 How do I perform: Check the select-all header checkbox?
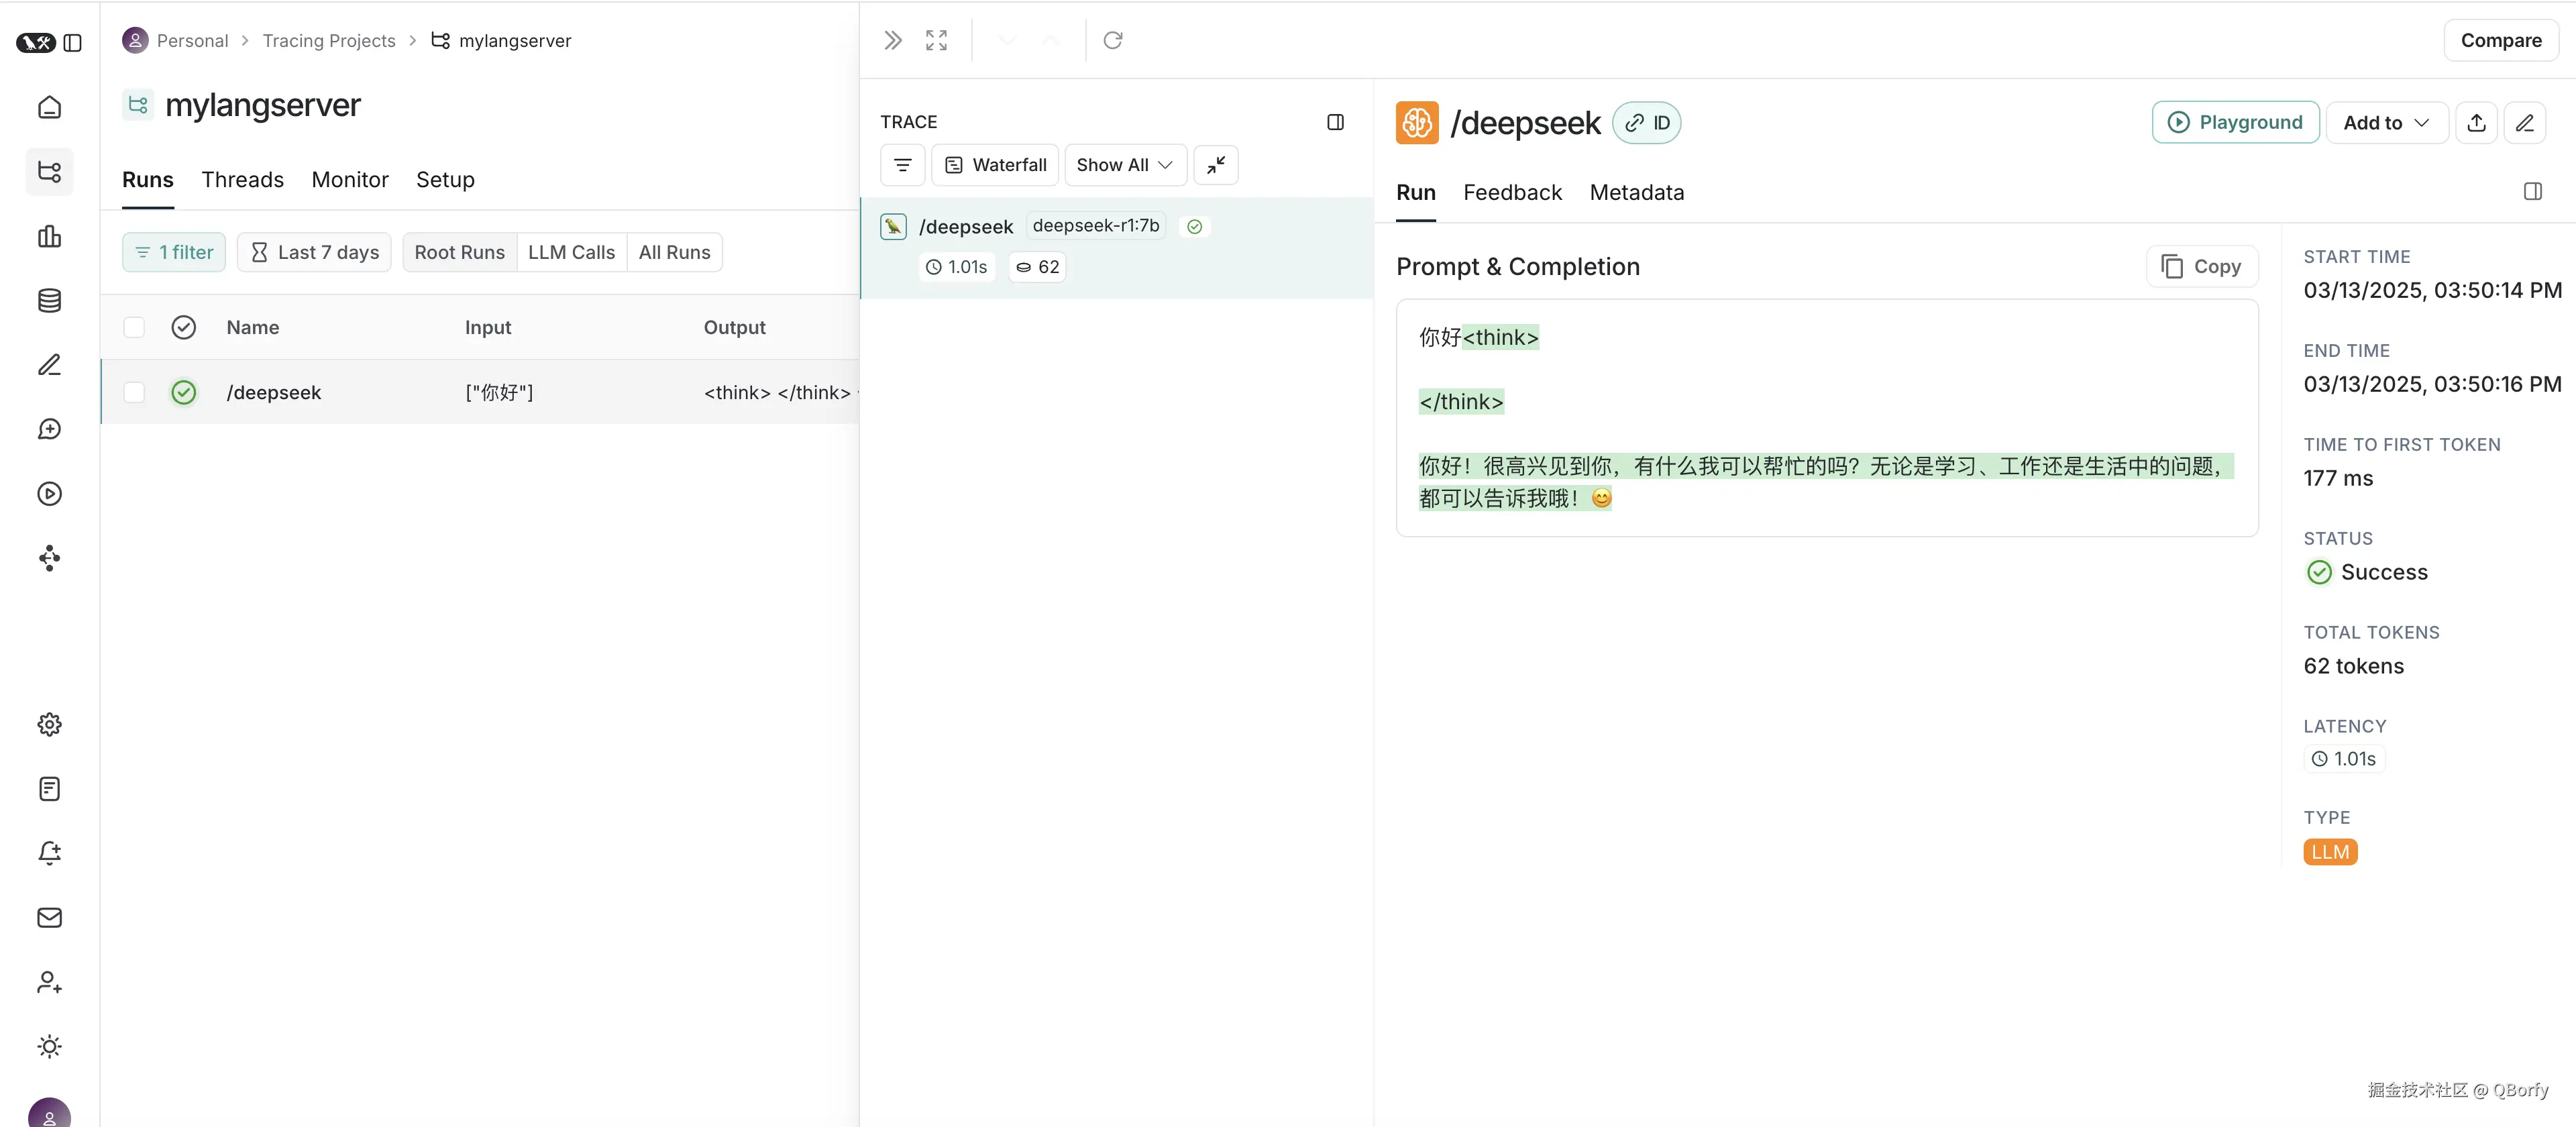[134, 328]
